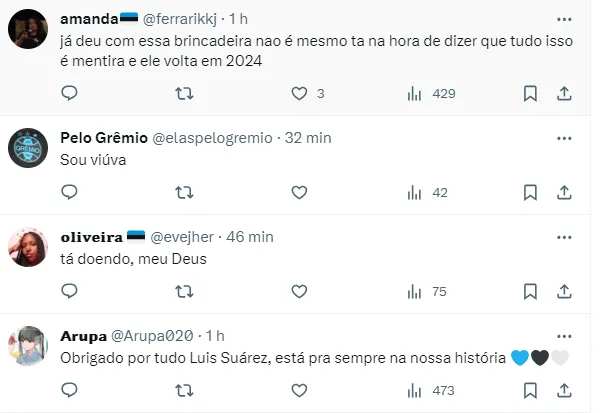Bookmark oliveira's tweet
The width and height of the screenshot is (613, 413).
pos(531,291)
